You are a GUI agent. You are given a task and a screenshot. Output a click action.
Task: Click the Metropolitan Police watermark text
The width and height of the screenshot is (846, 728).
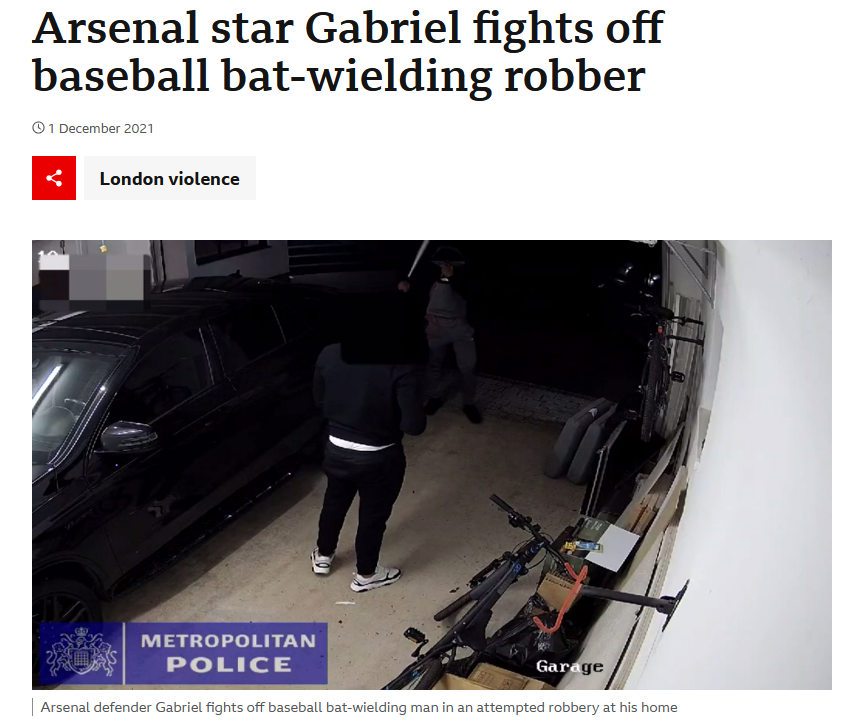229,653
